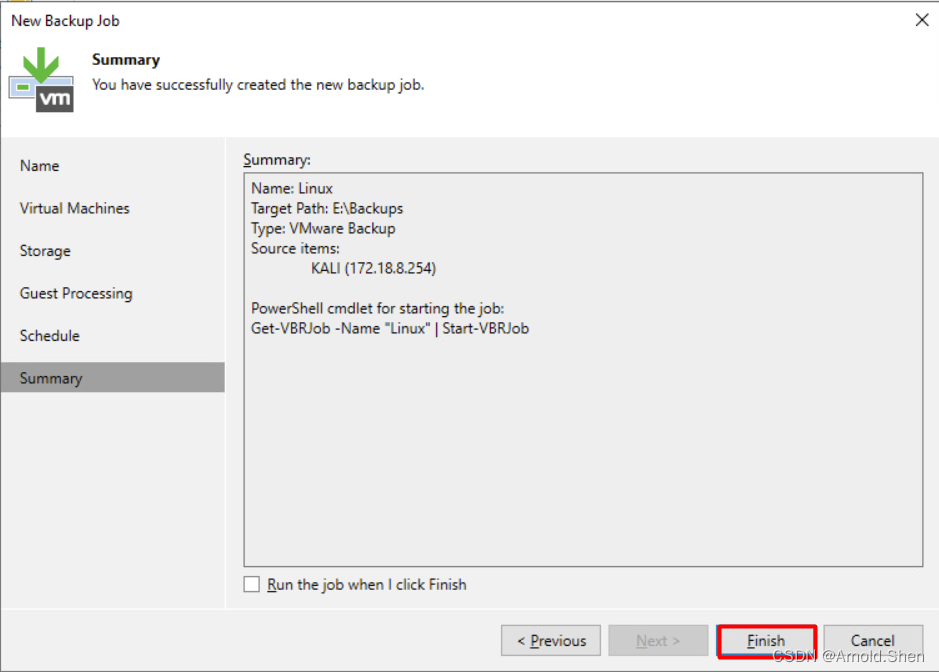Enable Run the job when I click Finish

tap(252, 584)
